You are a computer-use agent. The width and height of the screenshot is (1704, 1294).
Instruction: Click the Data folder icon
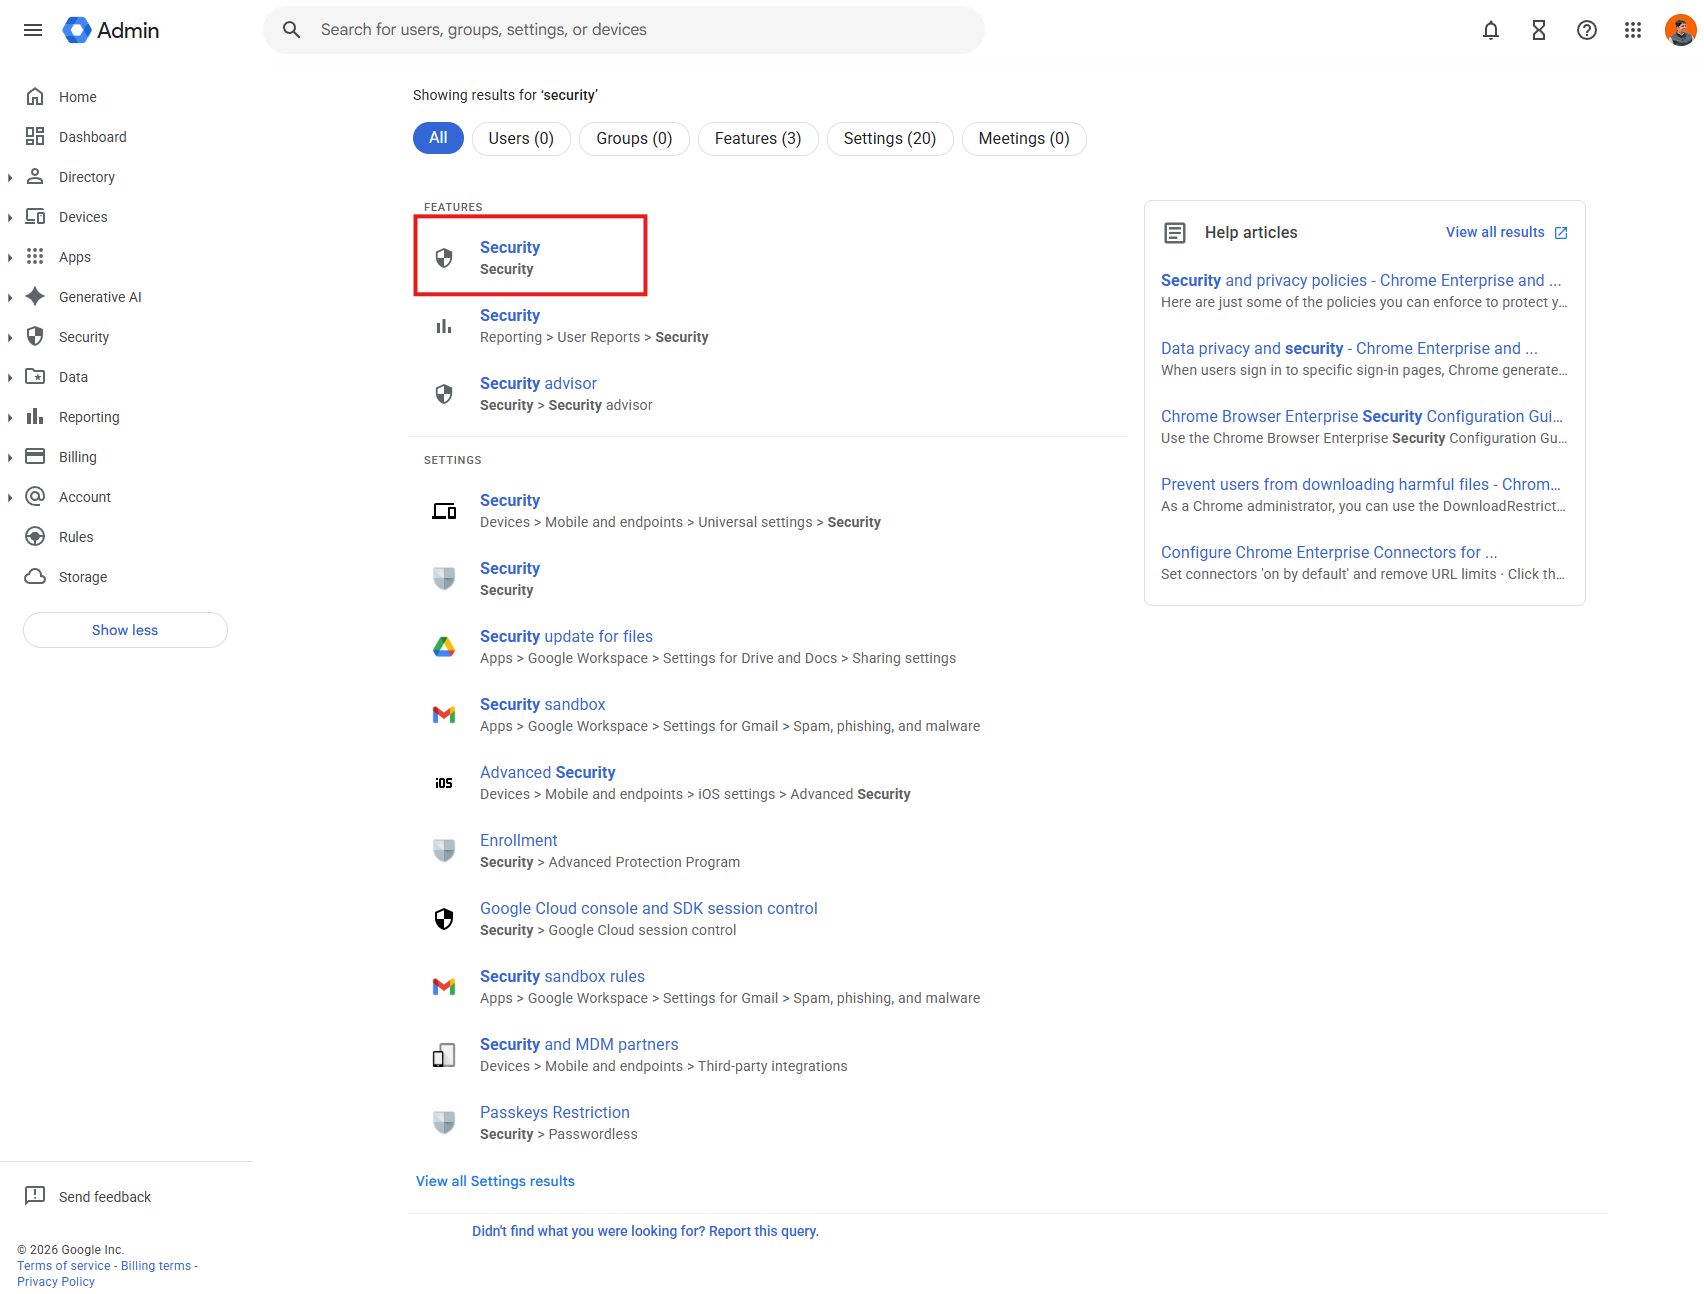tap(35, 377)
